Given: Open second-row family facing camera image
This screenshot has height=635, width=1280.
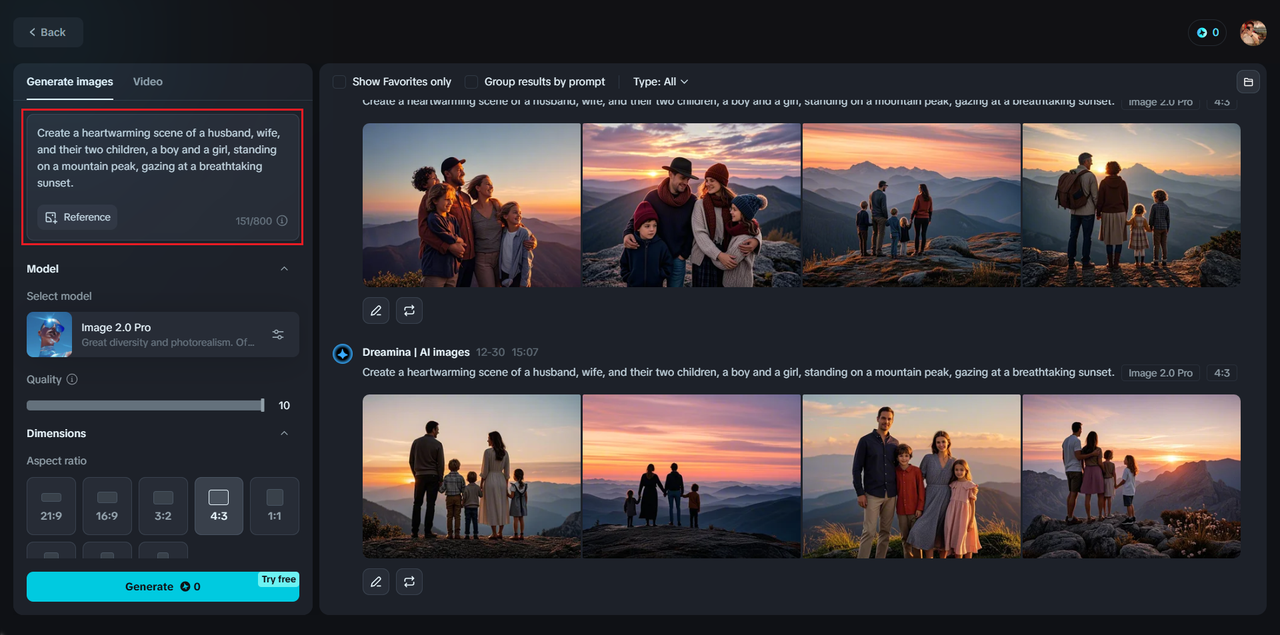Looking at the screenshot, I should click(912, 476).
